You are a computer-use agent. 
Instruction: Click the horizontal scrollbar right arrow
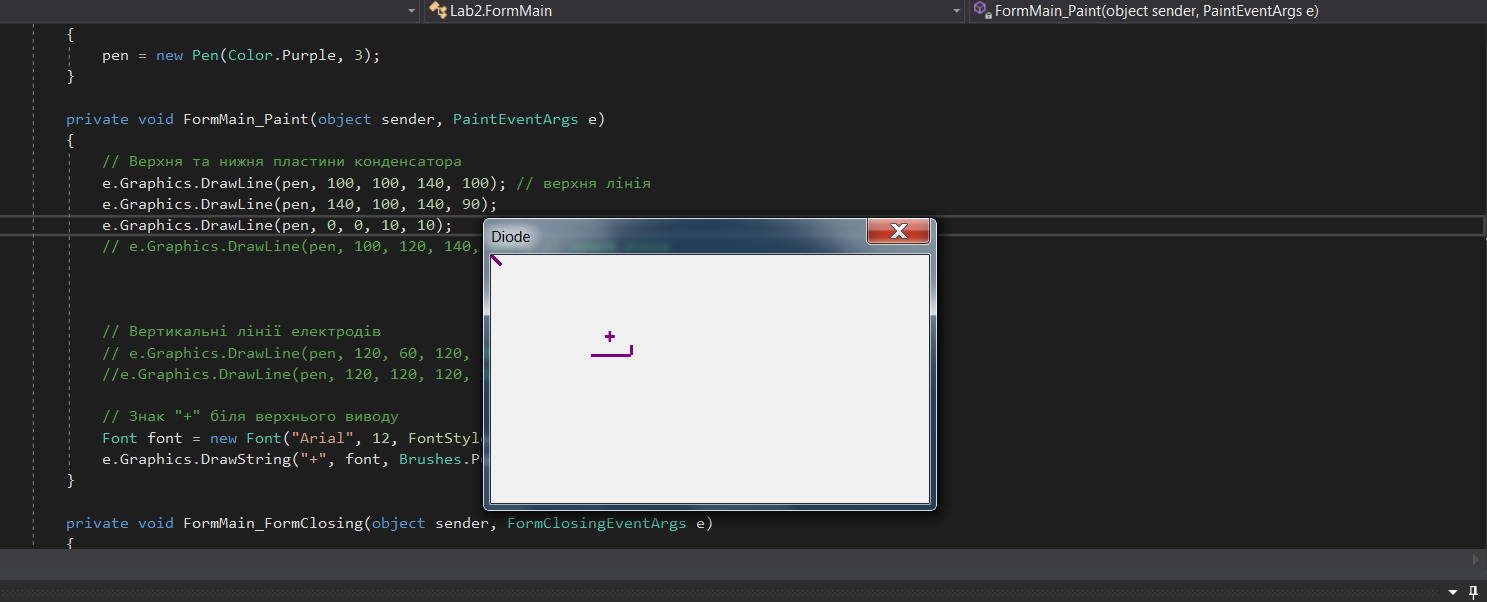click(x=1476, y=559)
